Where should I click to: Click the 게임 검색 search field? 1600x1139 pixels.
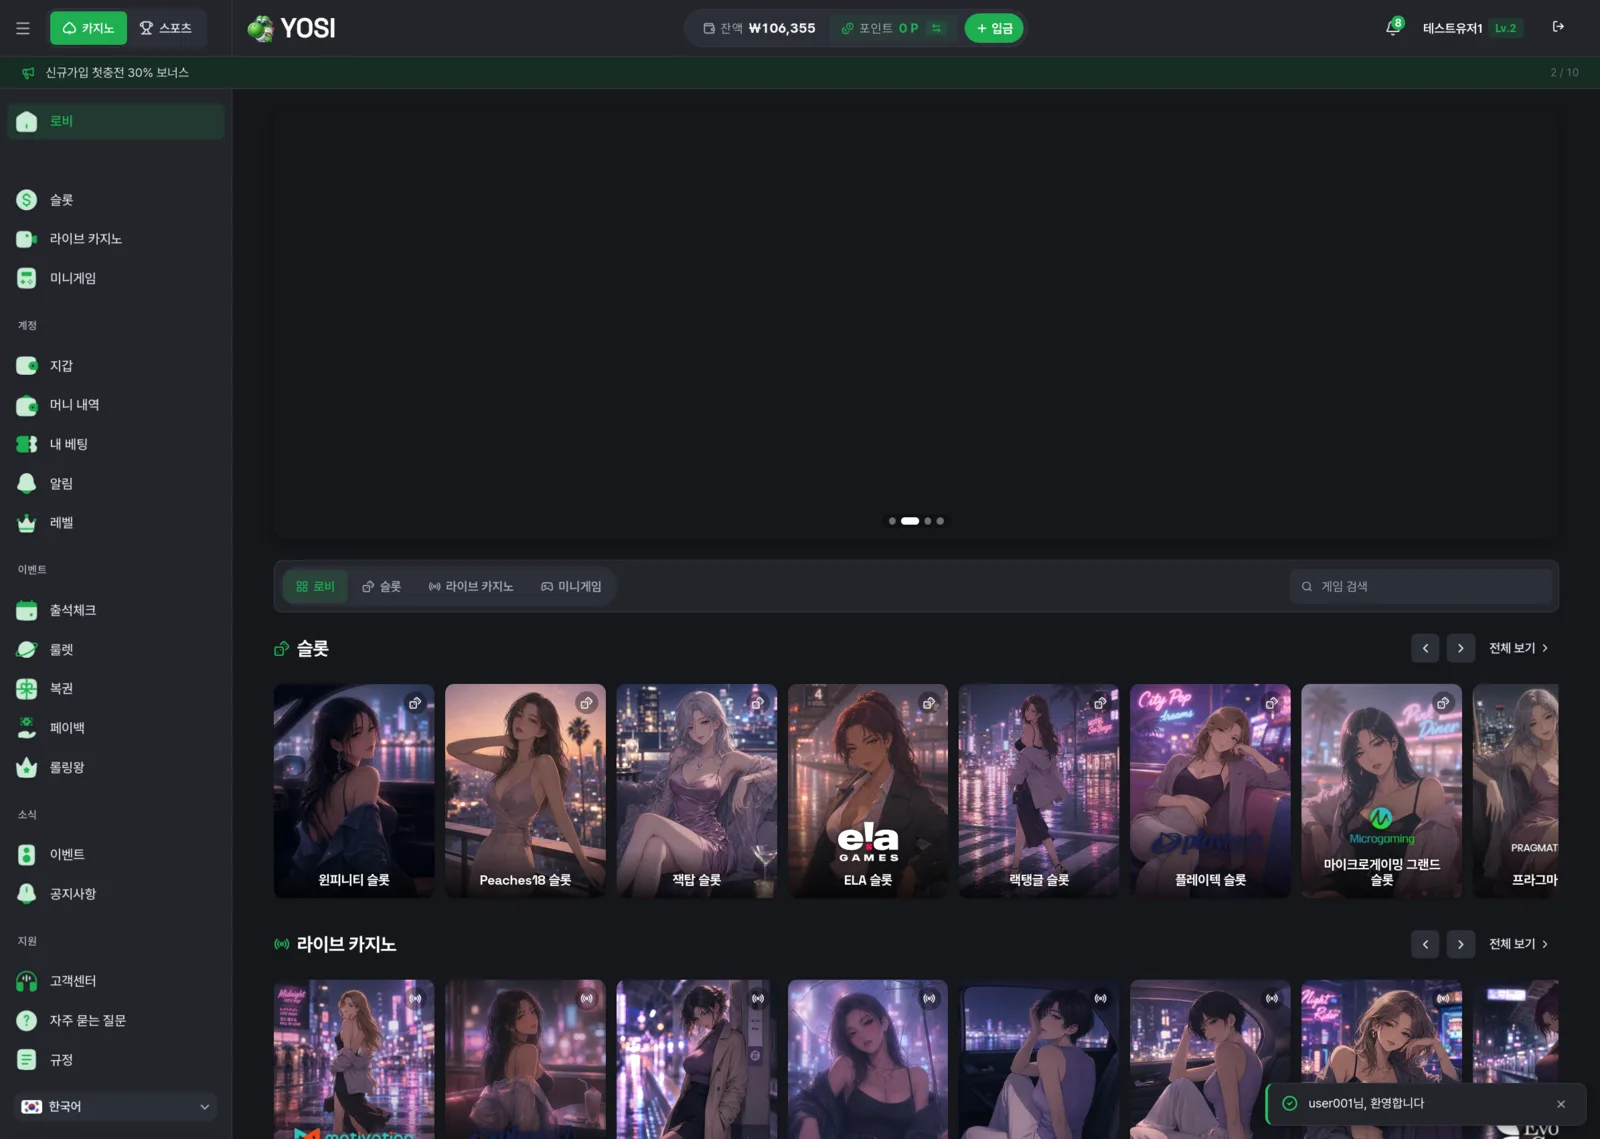(x=1420, y=586)
